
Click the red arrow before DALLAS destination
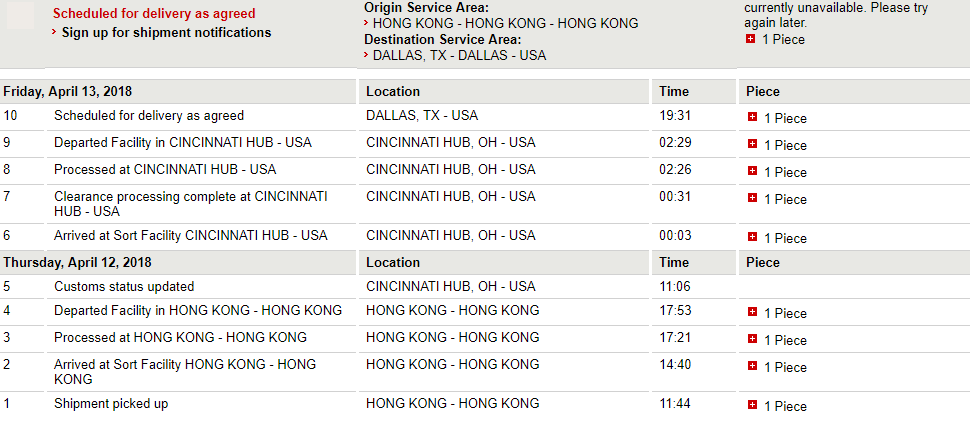tap(367, 55)
